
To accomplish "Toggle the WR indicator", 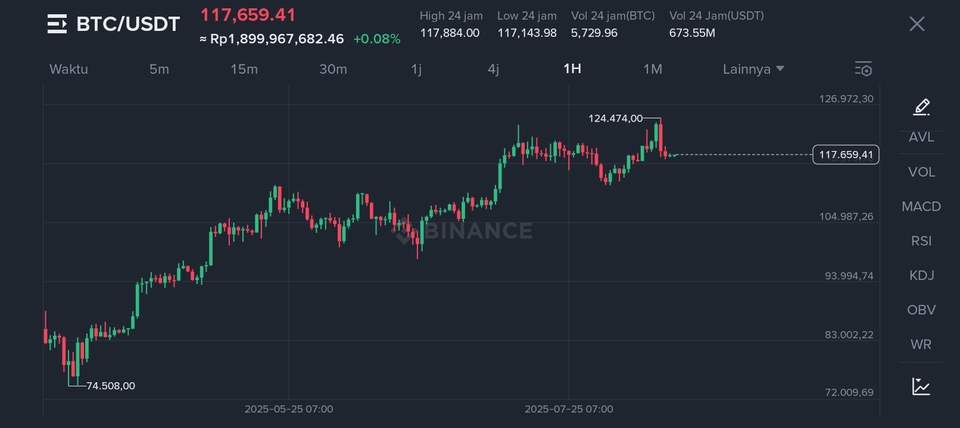I will pos(921,344).
